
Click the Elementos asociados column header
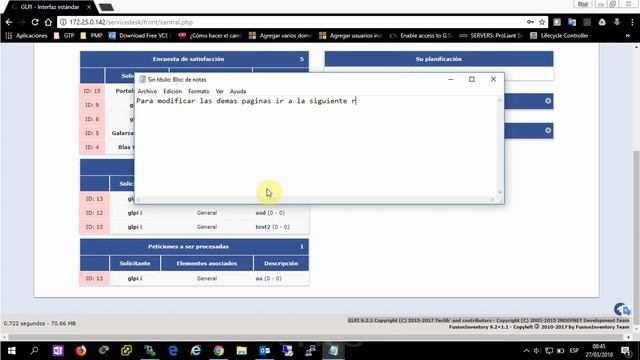[207, 263]
